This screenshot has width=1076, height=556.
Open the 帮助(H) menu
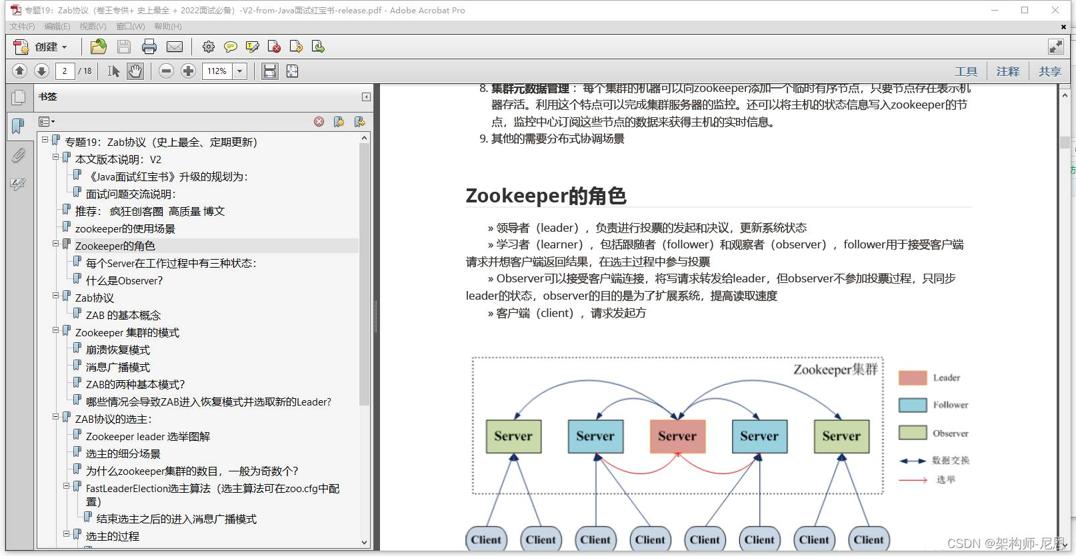pos(168,26)
